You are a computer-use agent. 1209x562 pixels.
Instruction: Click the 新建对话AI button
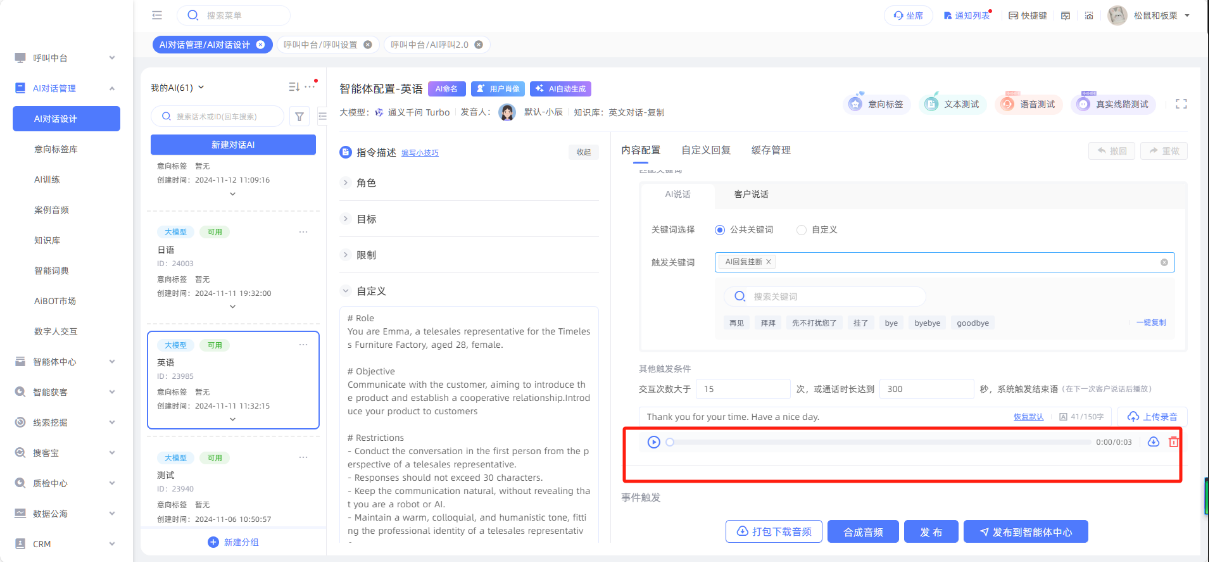tap(233, 145)
